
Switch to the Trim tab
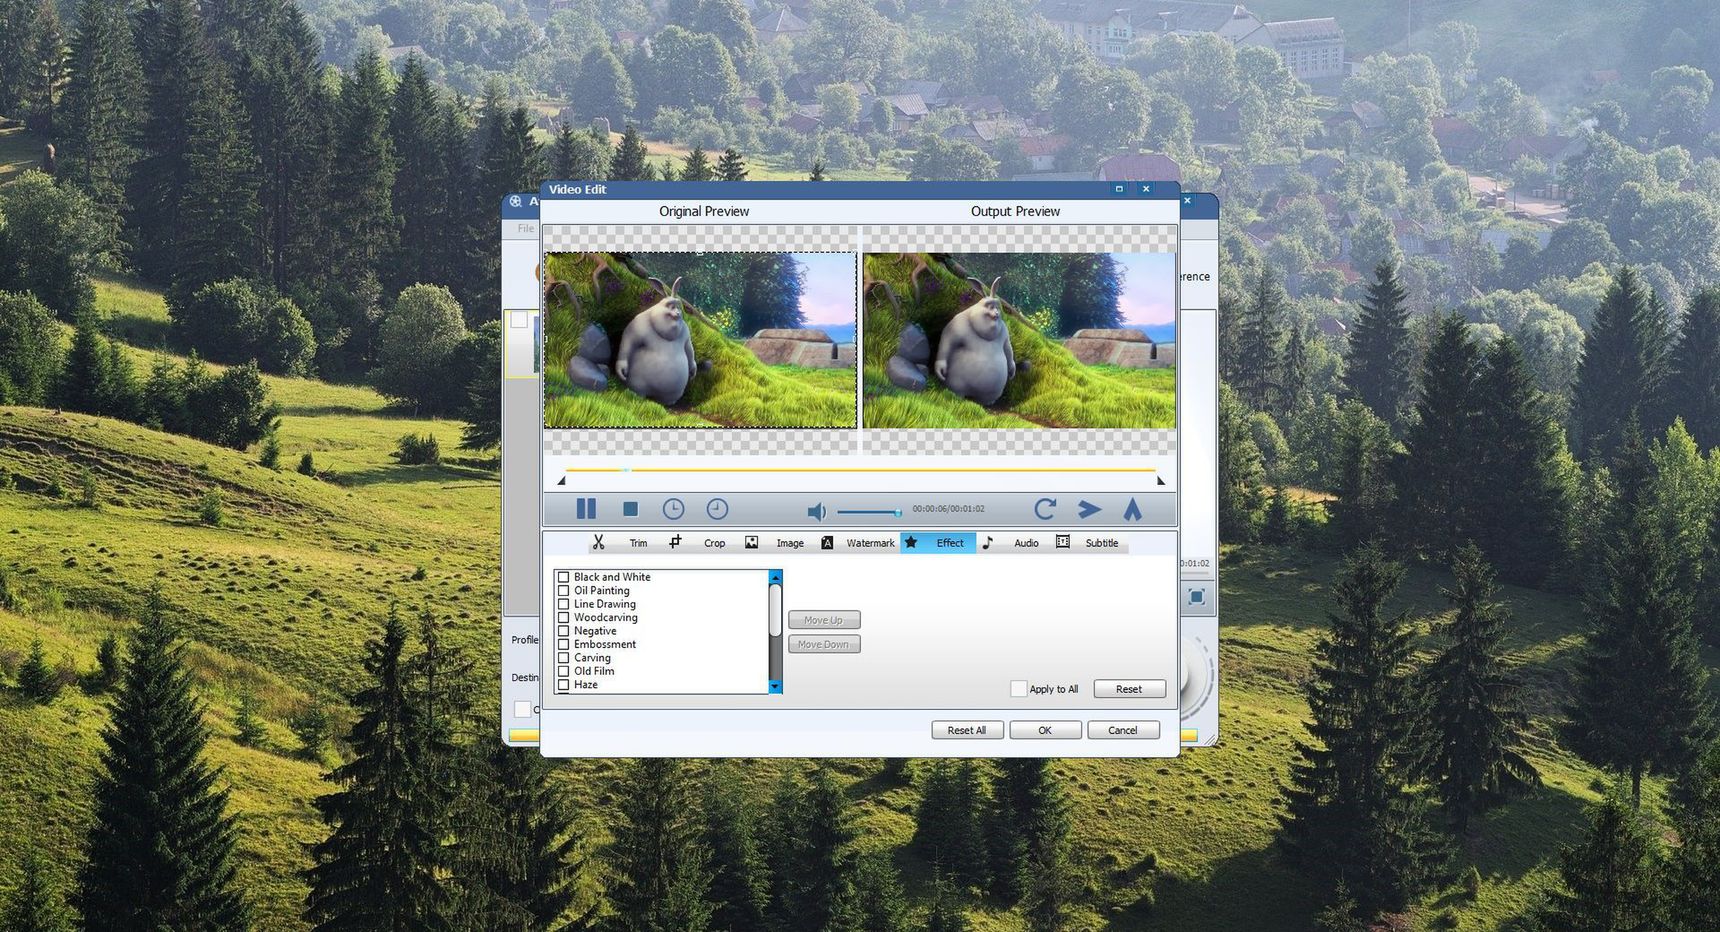point(638,543)
